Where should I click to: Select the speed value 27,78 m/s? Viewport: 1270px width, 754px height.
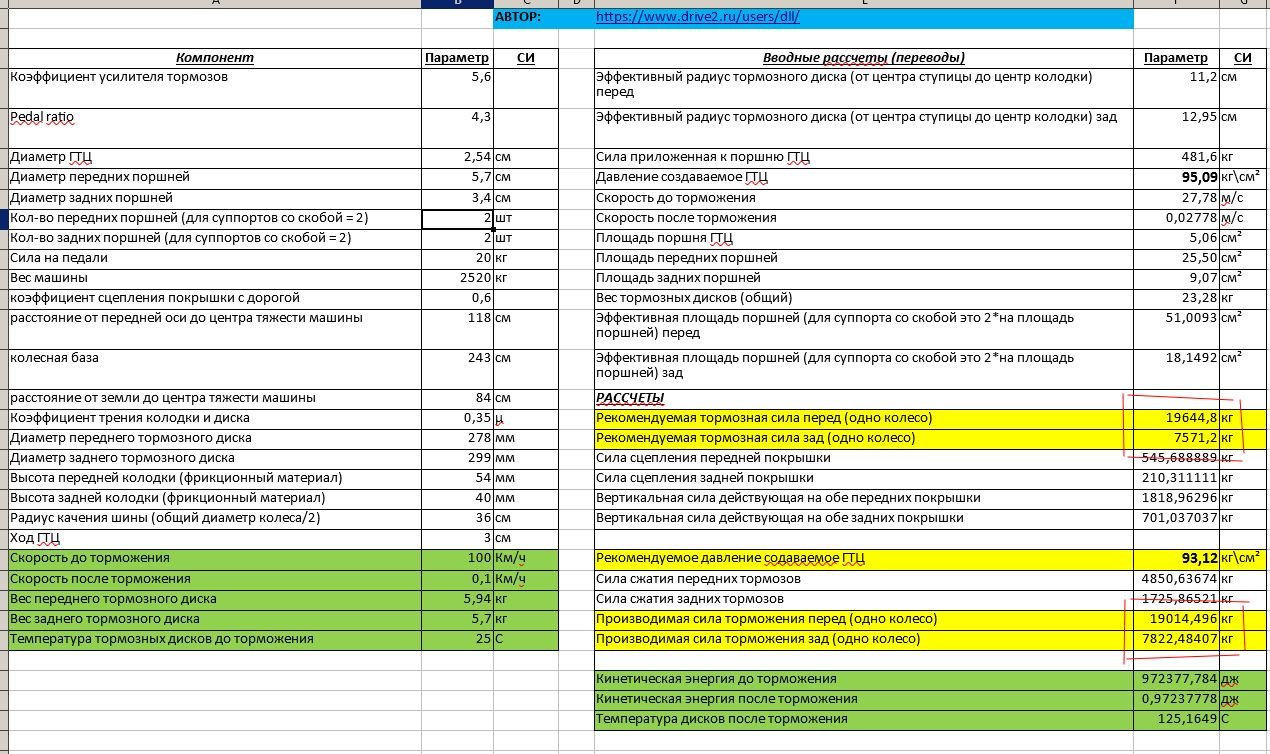(x=1176, y=198)
